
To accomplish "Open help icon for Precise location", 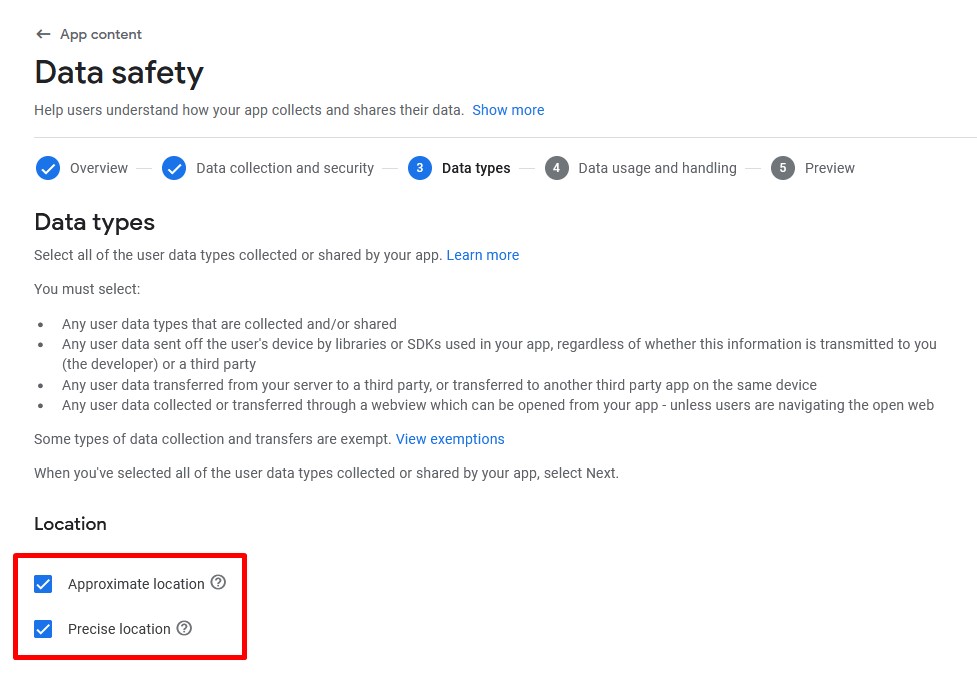I will [184, 629].
